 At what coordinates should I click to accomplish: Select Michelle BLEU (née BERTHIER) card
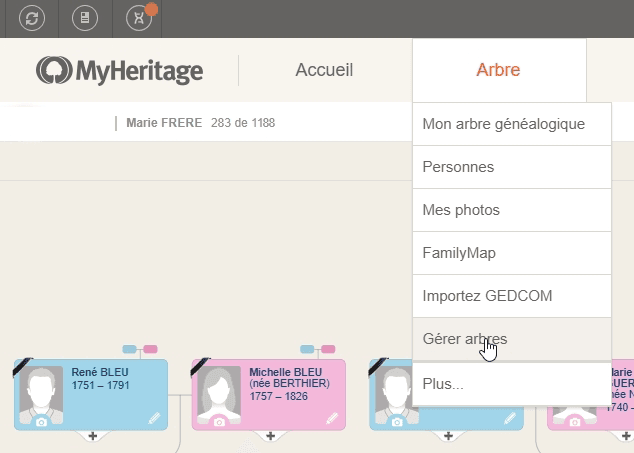coord(268,395)
